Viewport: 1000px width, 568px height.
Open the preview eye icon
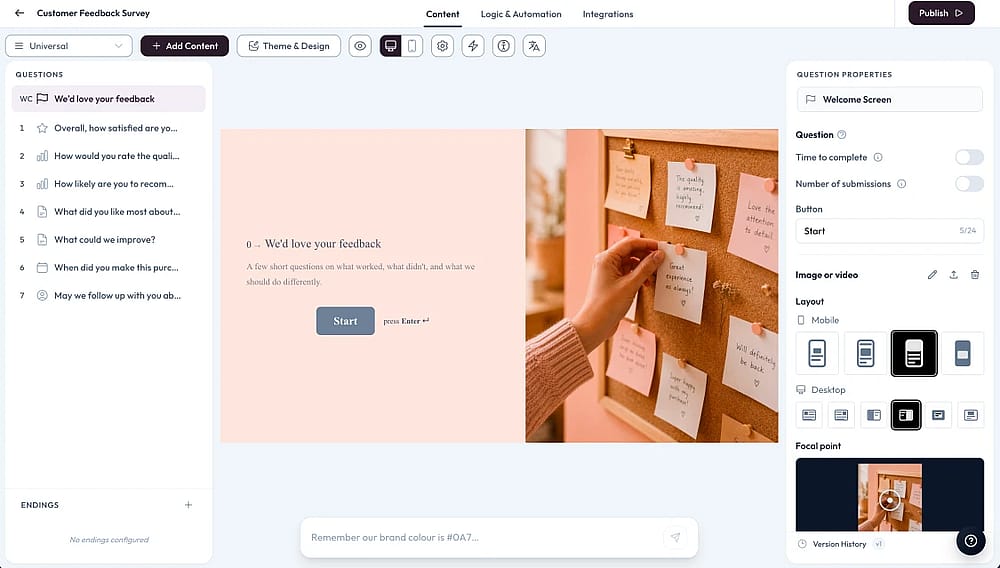[x=360, y=46]
